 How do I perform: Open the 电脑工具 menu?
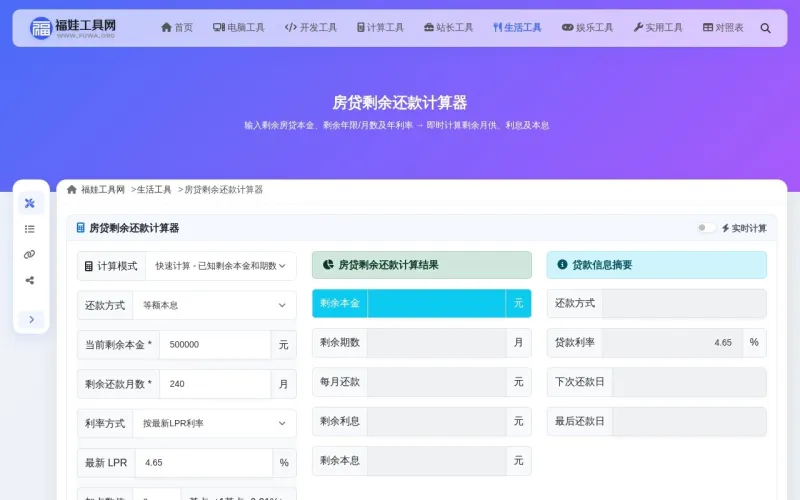(x=239, y=28)
